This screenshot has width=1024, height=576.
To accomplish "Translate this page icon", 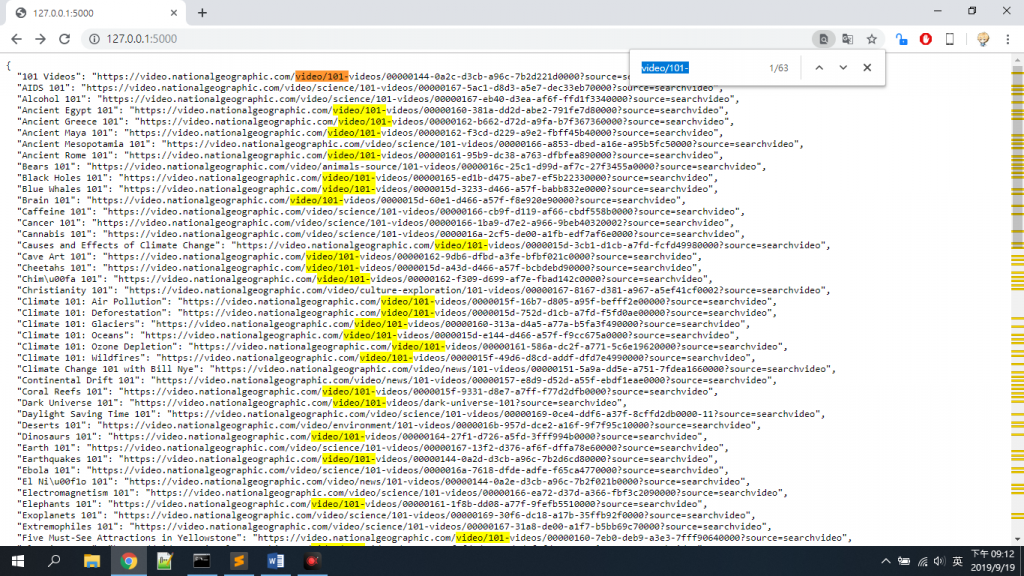I will pyautogui.click(x=848, y=39).
